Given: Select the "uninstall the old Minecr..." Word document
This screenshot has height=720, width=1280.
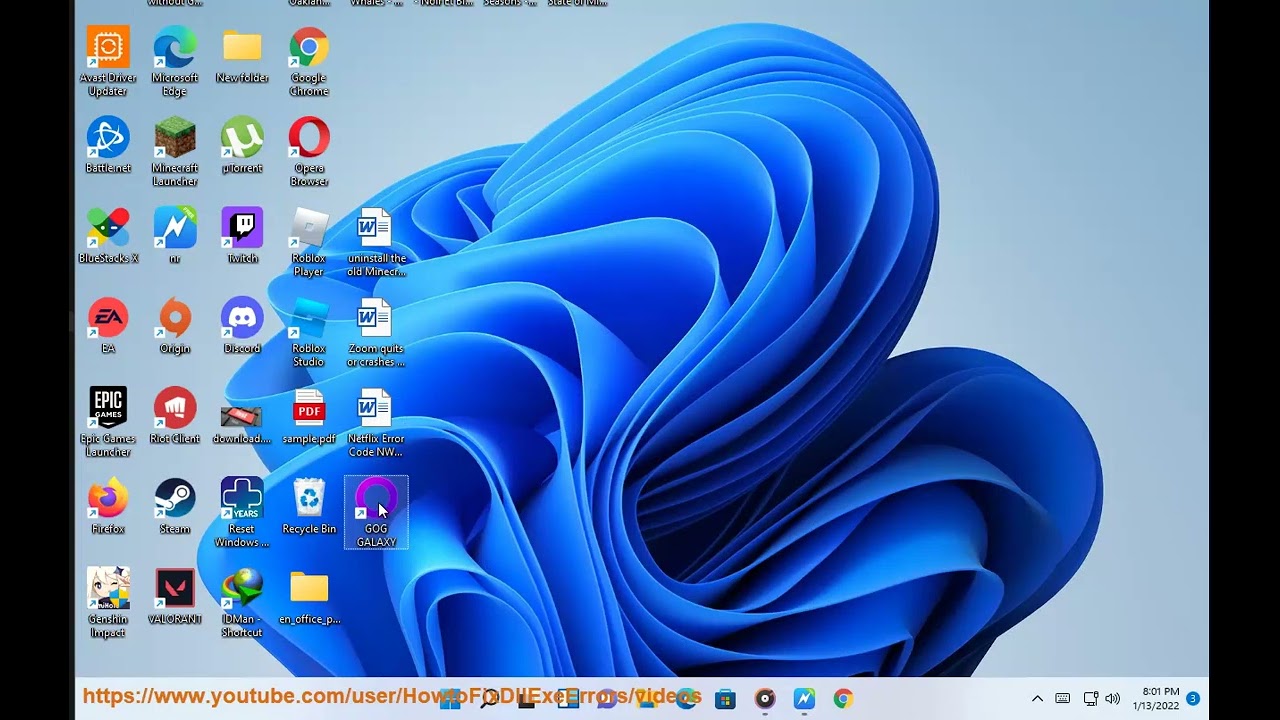Looking at the screenshot, I should click(x=376, y=241).
